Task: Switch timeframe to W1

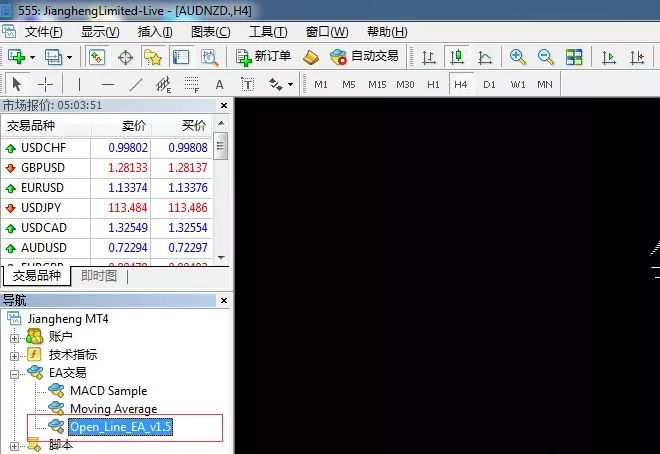Action: (518, 85)
